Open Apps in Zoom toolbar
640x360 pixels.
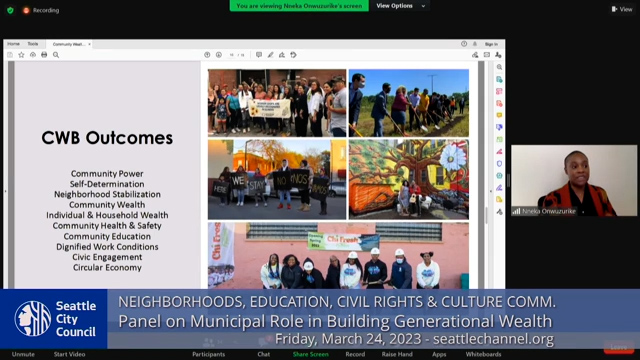pyautogui.click(x=439, y=354)
